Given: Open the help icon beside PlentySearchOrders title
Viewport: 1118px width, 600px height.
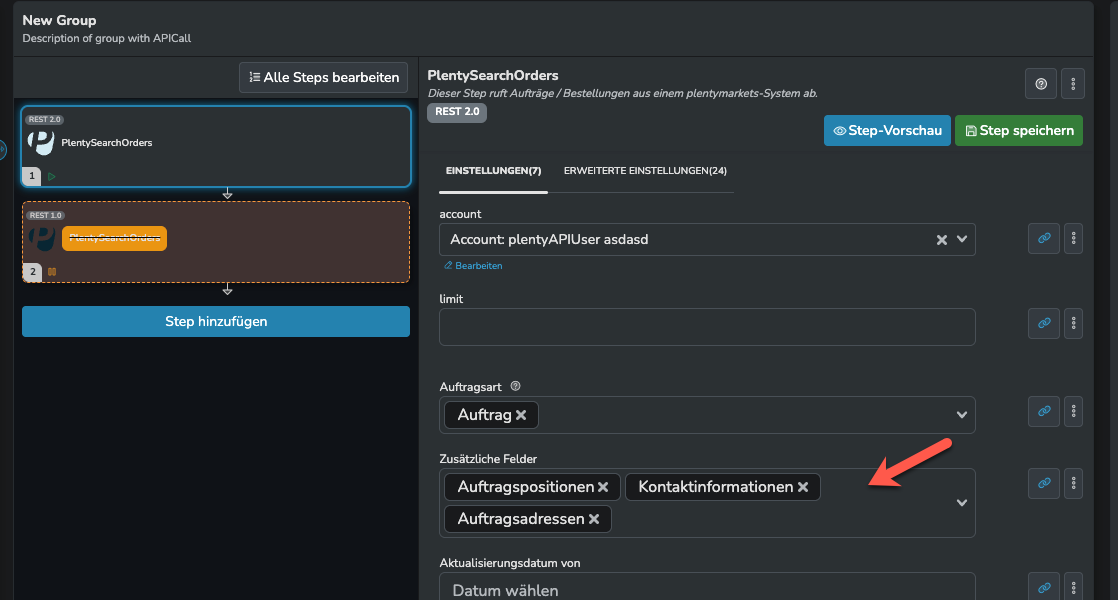Looking at the screenshot, I should click(1040, 84).
